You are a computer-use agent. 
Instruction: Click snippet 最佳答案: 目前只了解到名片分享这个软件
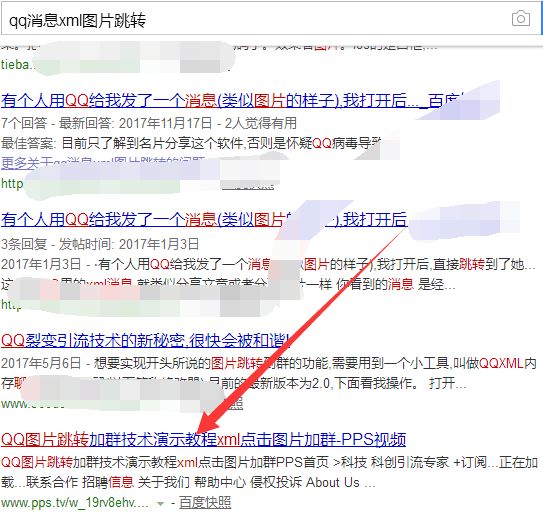191,143
